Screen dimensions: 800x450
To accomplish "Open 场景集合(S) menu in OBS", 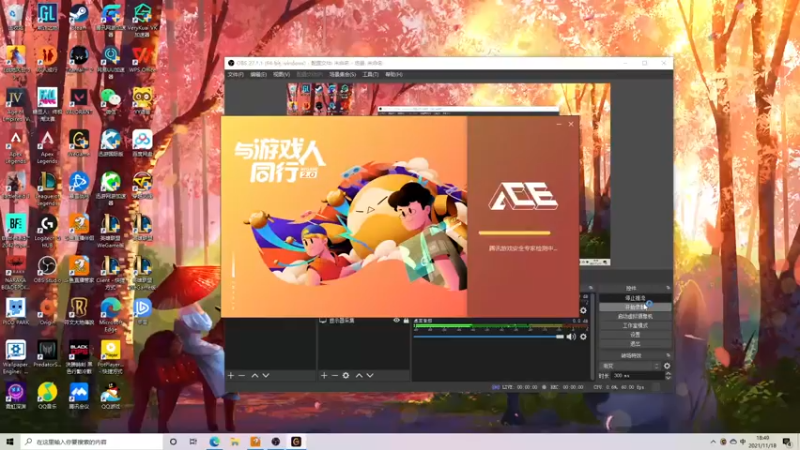I will point(342,74).
